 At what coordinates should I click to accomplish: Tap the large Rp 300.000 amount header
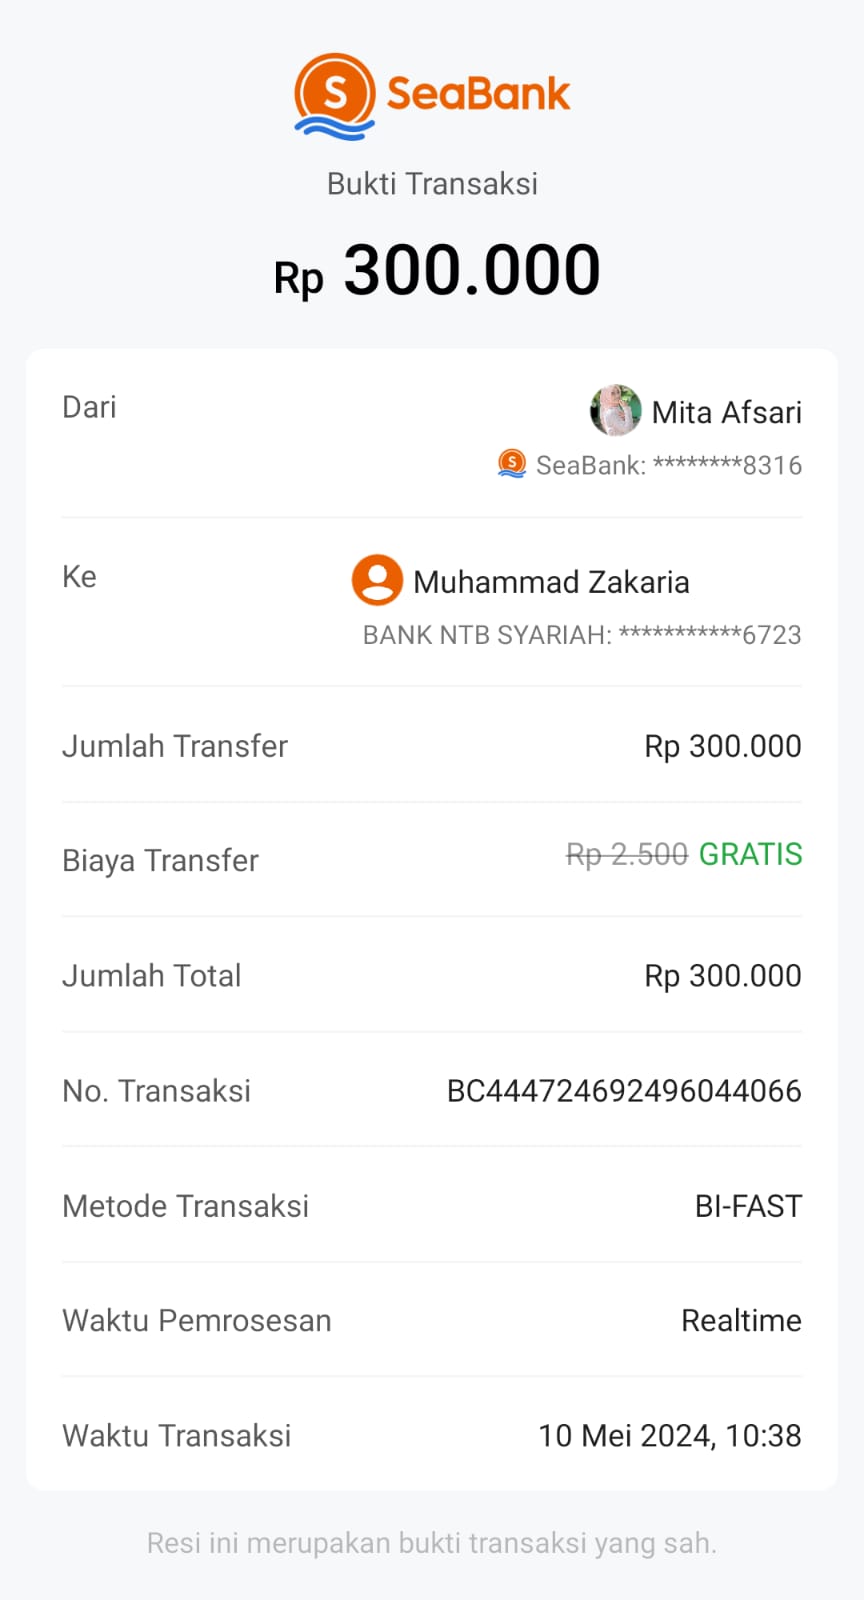click(437, 271)
